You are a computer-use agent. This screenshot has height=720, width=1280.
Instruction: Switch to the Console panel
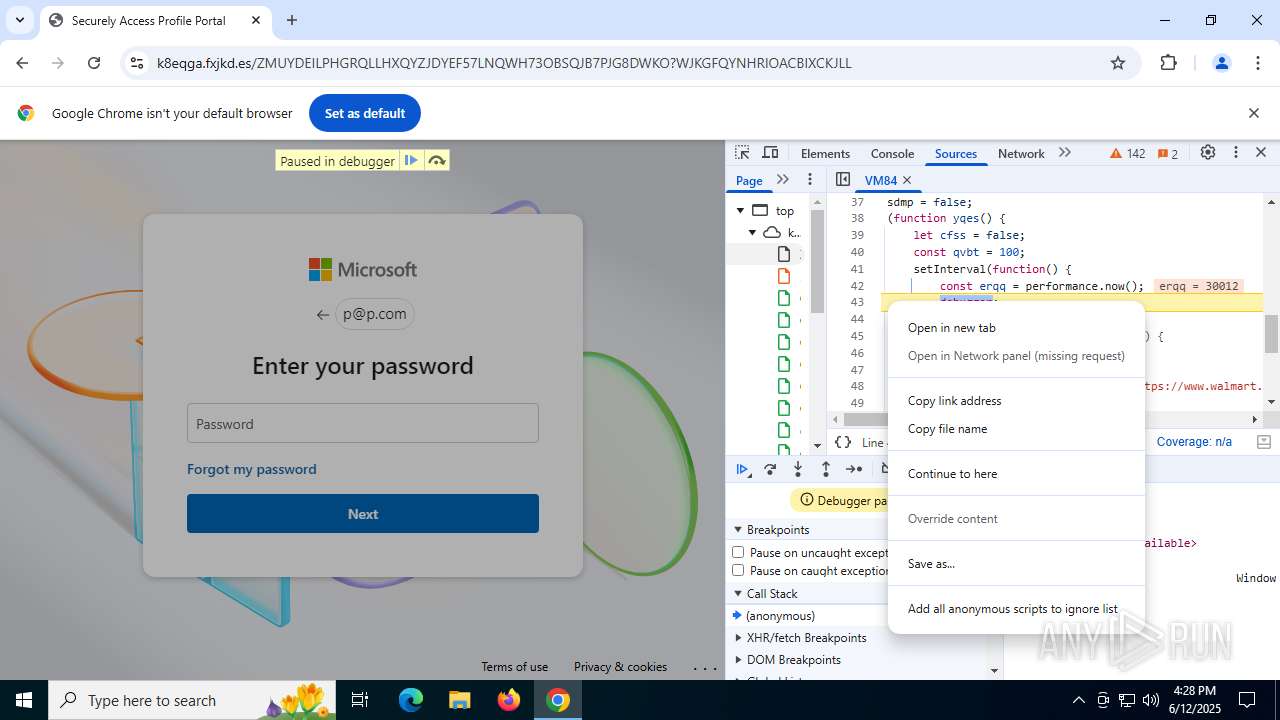click(x=892, y=154)
